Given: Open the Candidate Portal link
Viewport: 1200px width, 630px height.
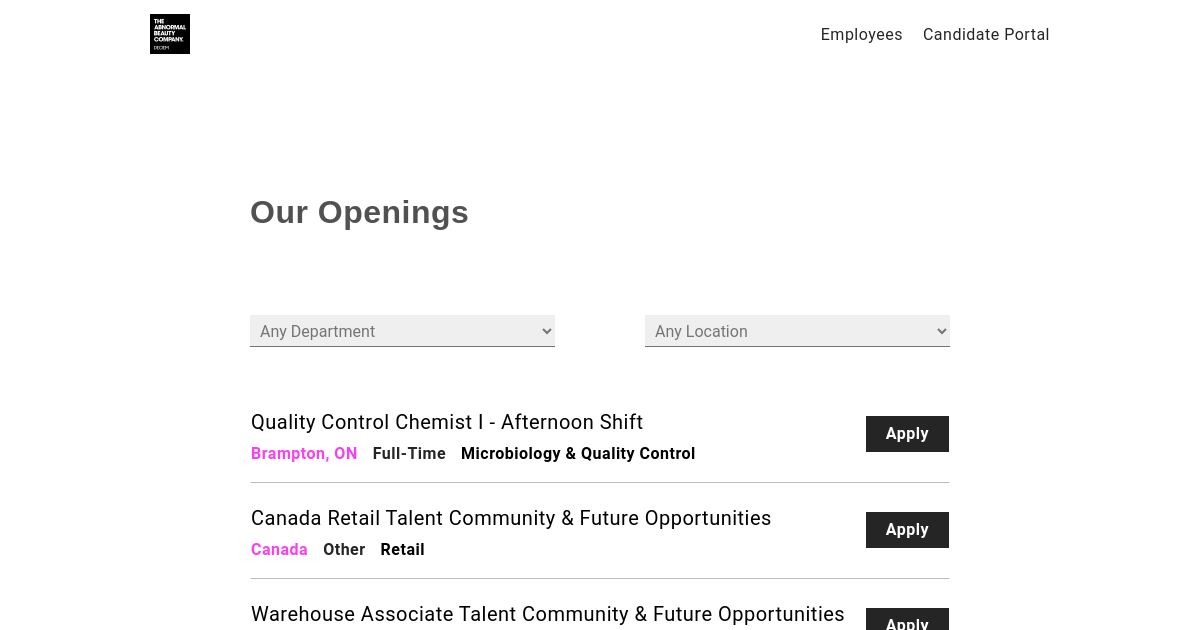Looking at the screenshot, I should coord(986,35).
